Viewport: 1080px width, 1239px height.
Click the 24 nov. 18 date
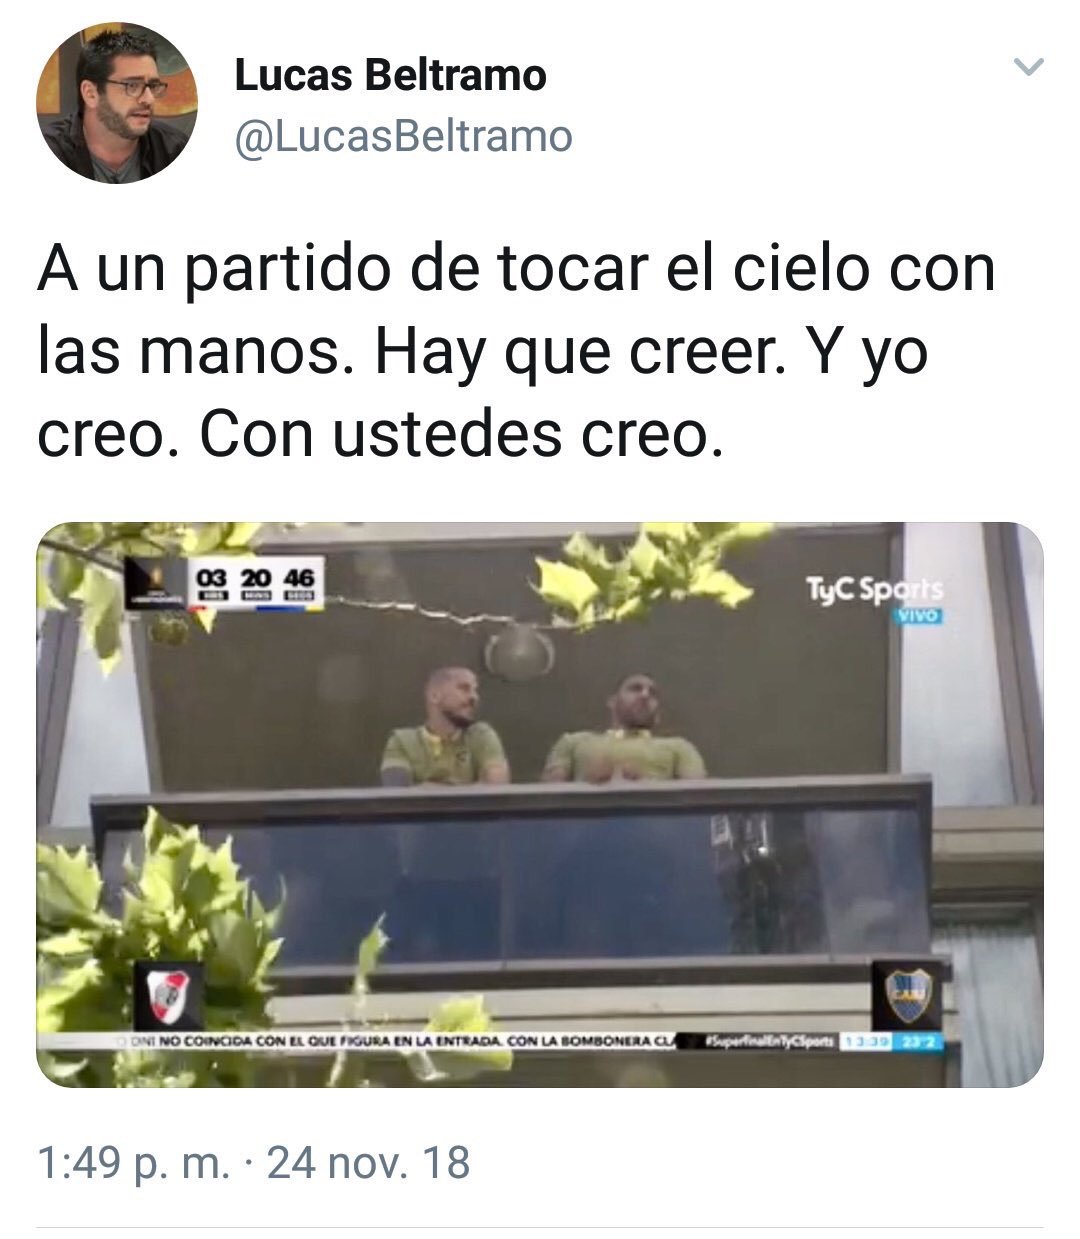click(x=368, y=1164)
